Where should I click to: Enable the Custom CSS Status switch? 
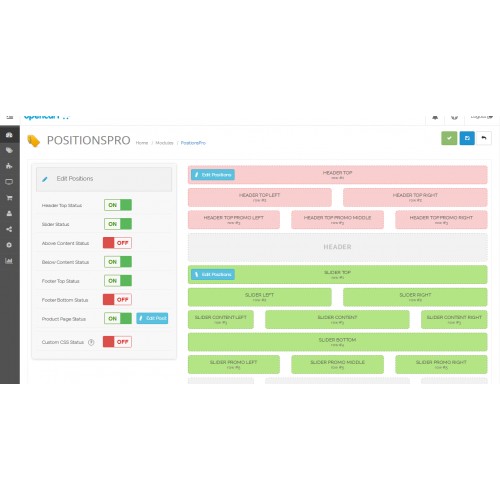(117, 342)
